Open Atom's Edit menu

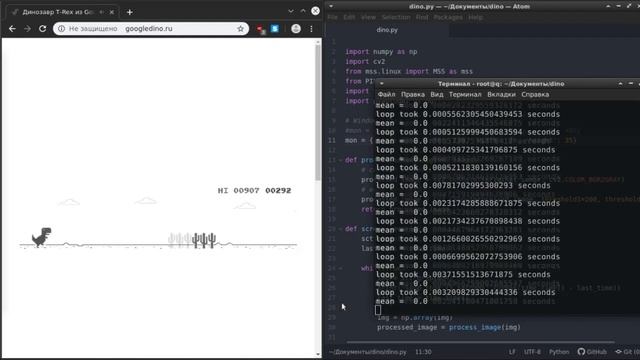click(x=349, y=17)
